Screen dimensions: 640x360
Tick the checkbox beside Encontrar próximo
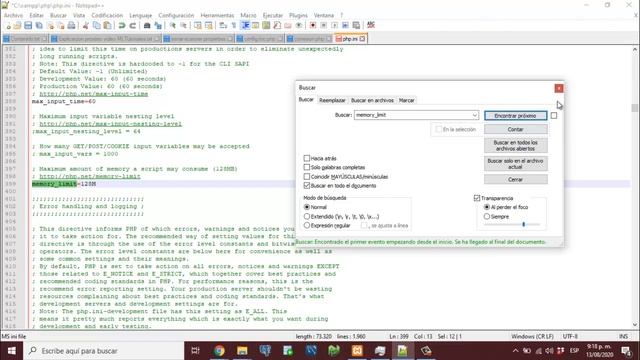coord(553,116)
